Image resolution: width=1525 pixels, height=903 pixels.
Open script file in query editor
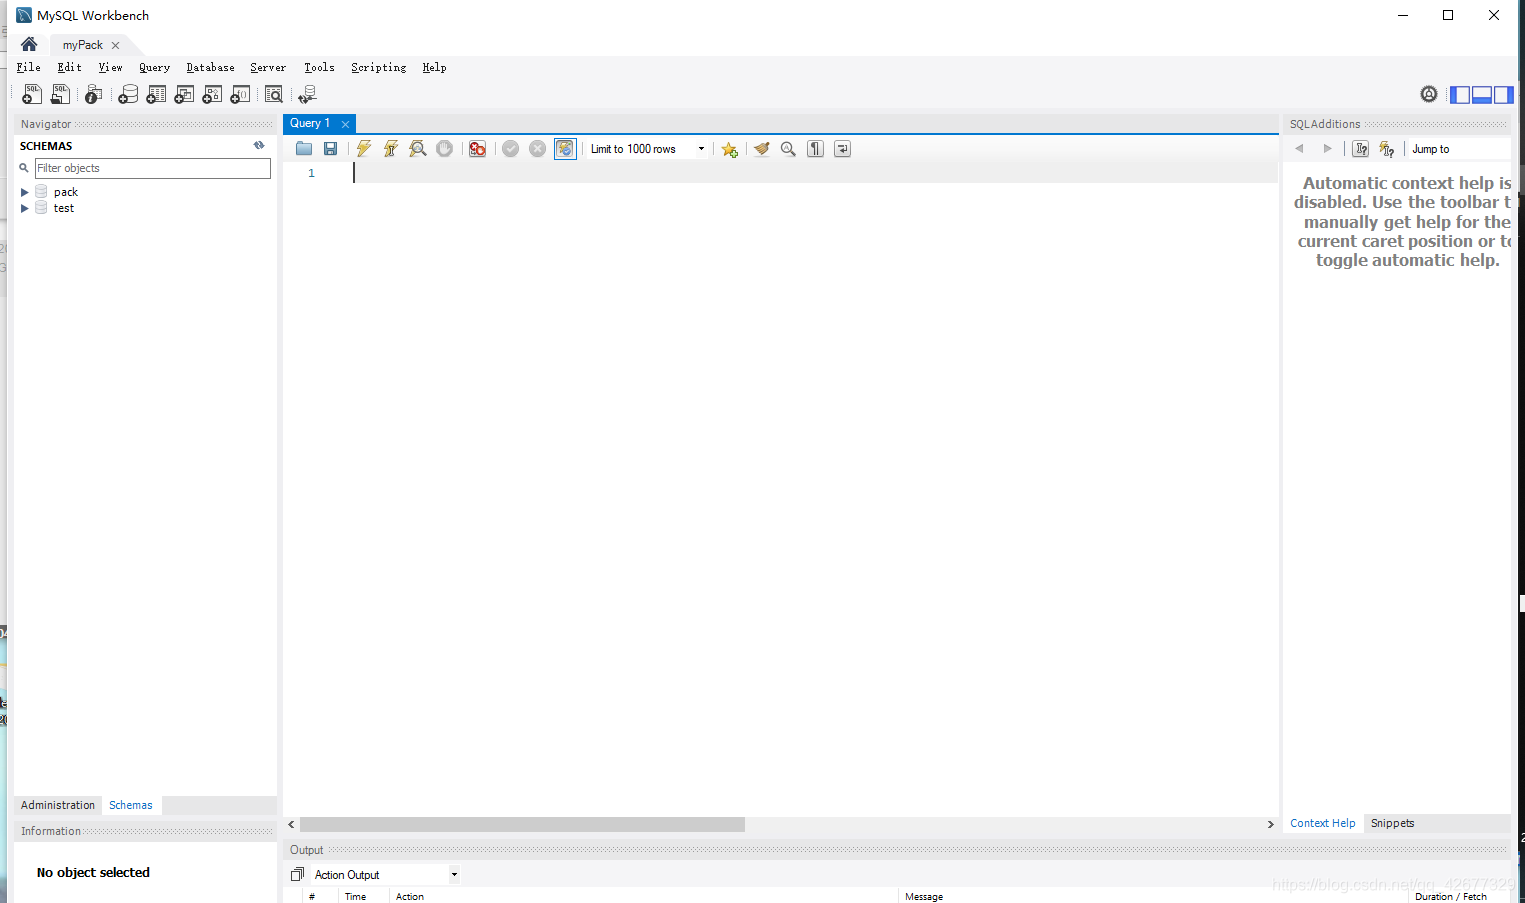click(x=304, y=149)
